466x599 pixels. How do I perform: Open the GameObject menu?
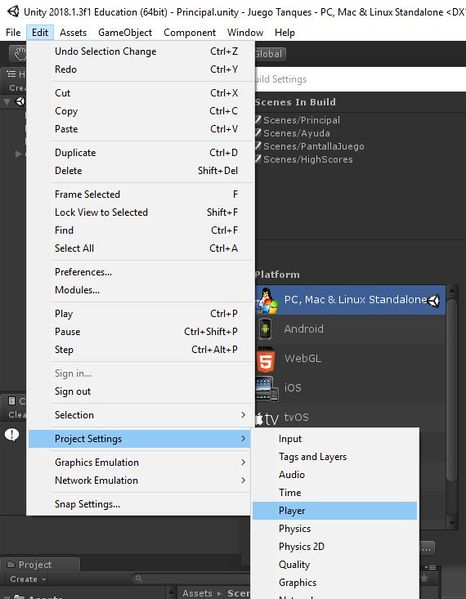tap(125, 32)
